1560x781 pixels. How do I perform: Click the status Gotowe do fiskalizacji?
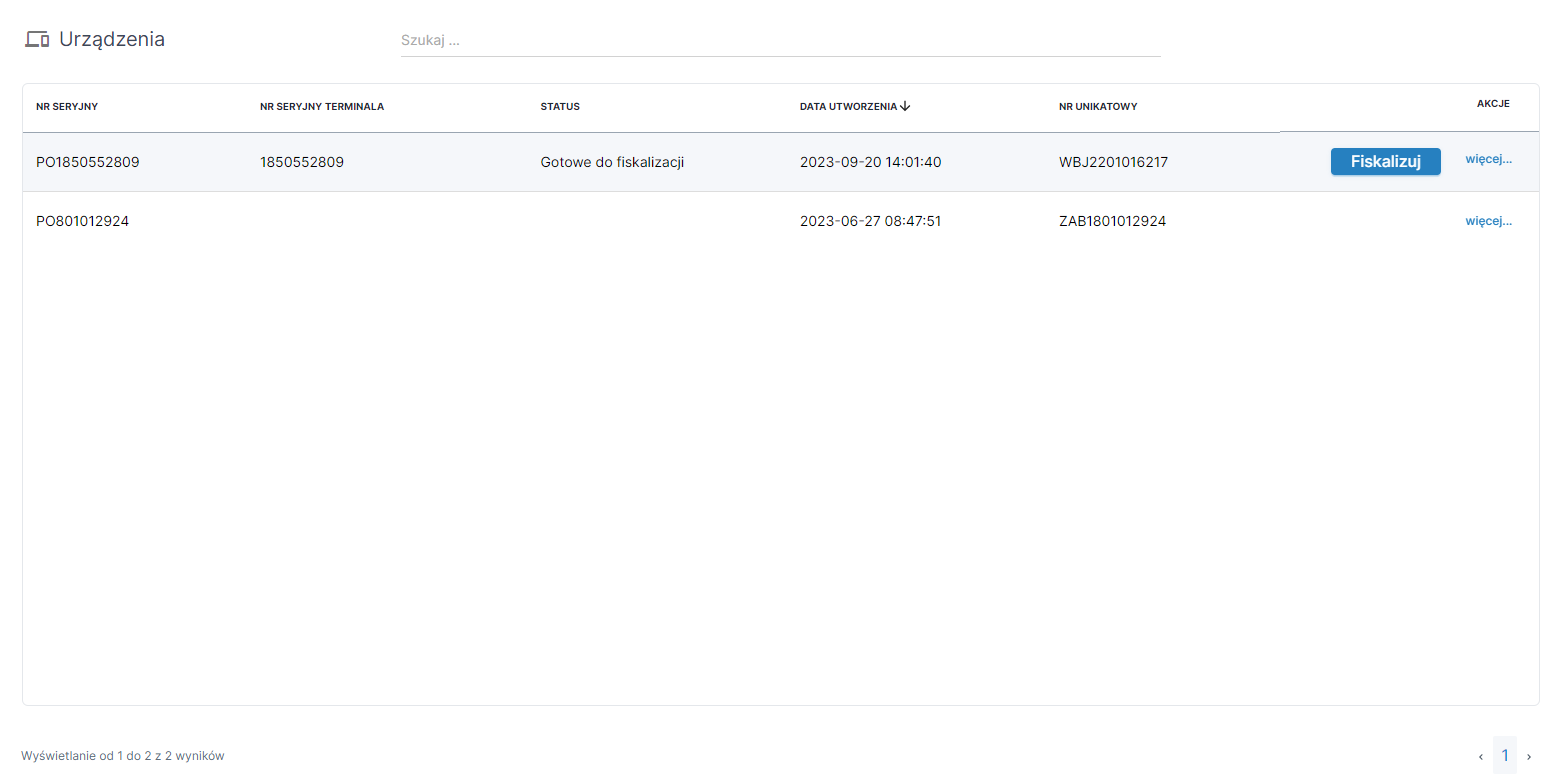click(612, 162)
